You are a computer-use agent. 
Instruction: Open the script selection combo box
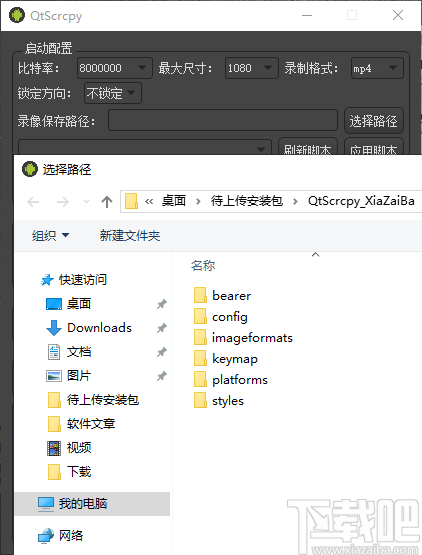pyautogui.click(x=145, y=147)
